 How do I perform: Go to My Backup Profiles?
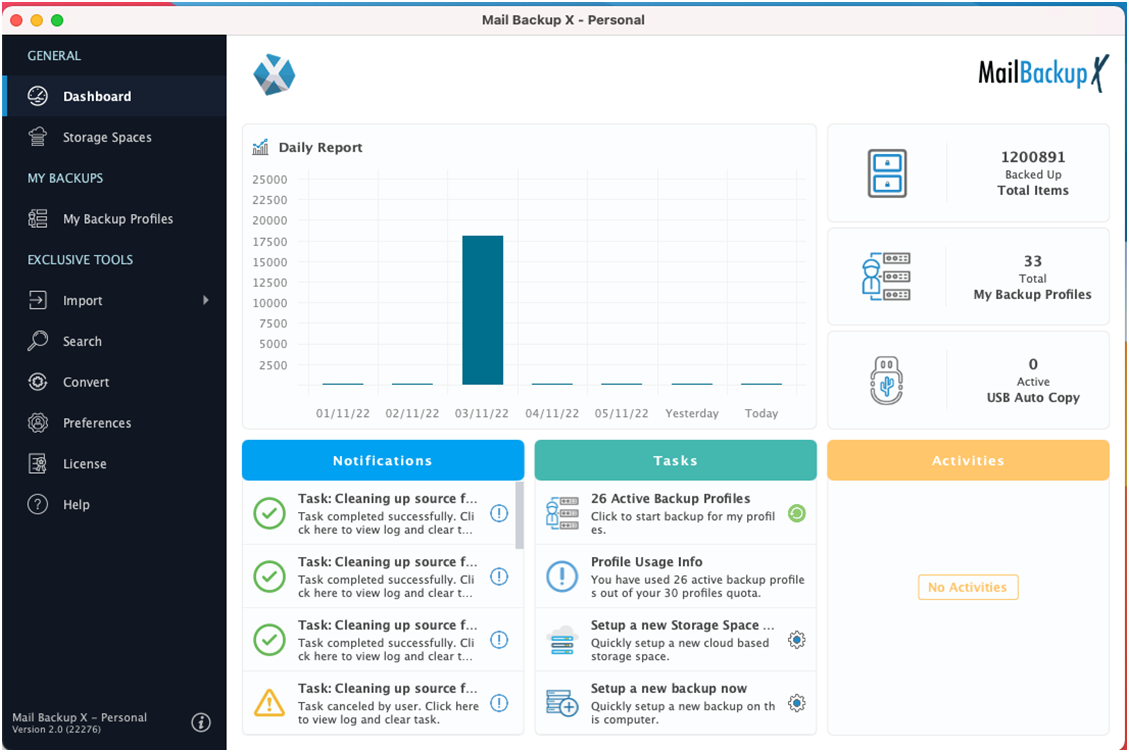pos(114,218)
